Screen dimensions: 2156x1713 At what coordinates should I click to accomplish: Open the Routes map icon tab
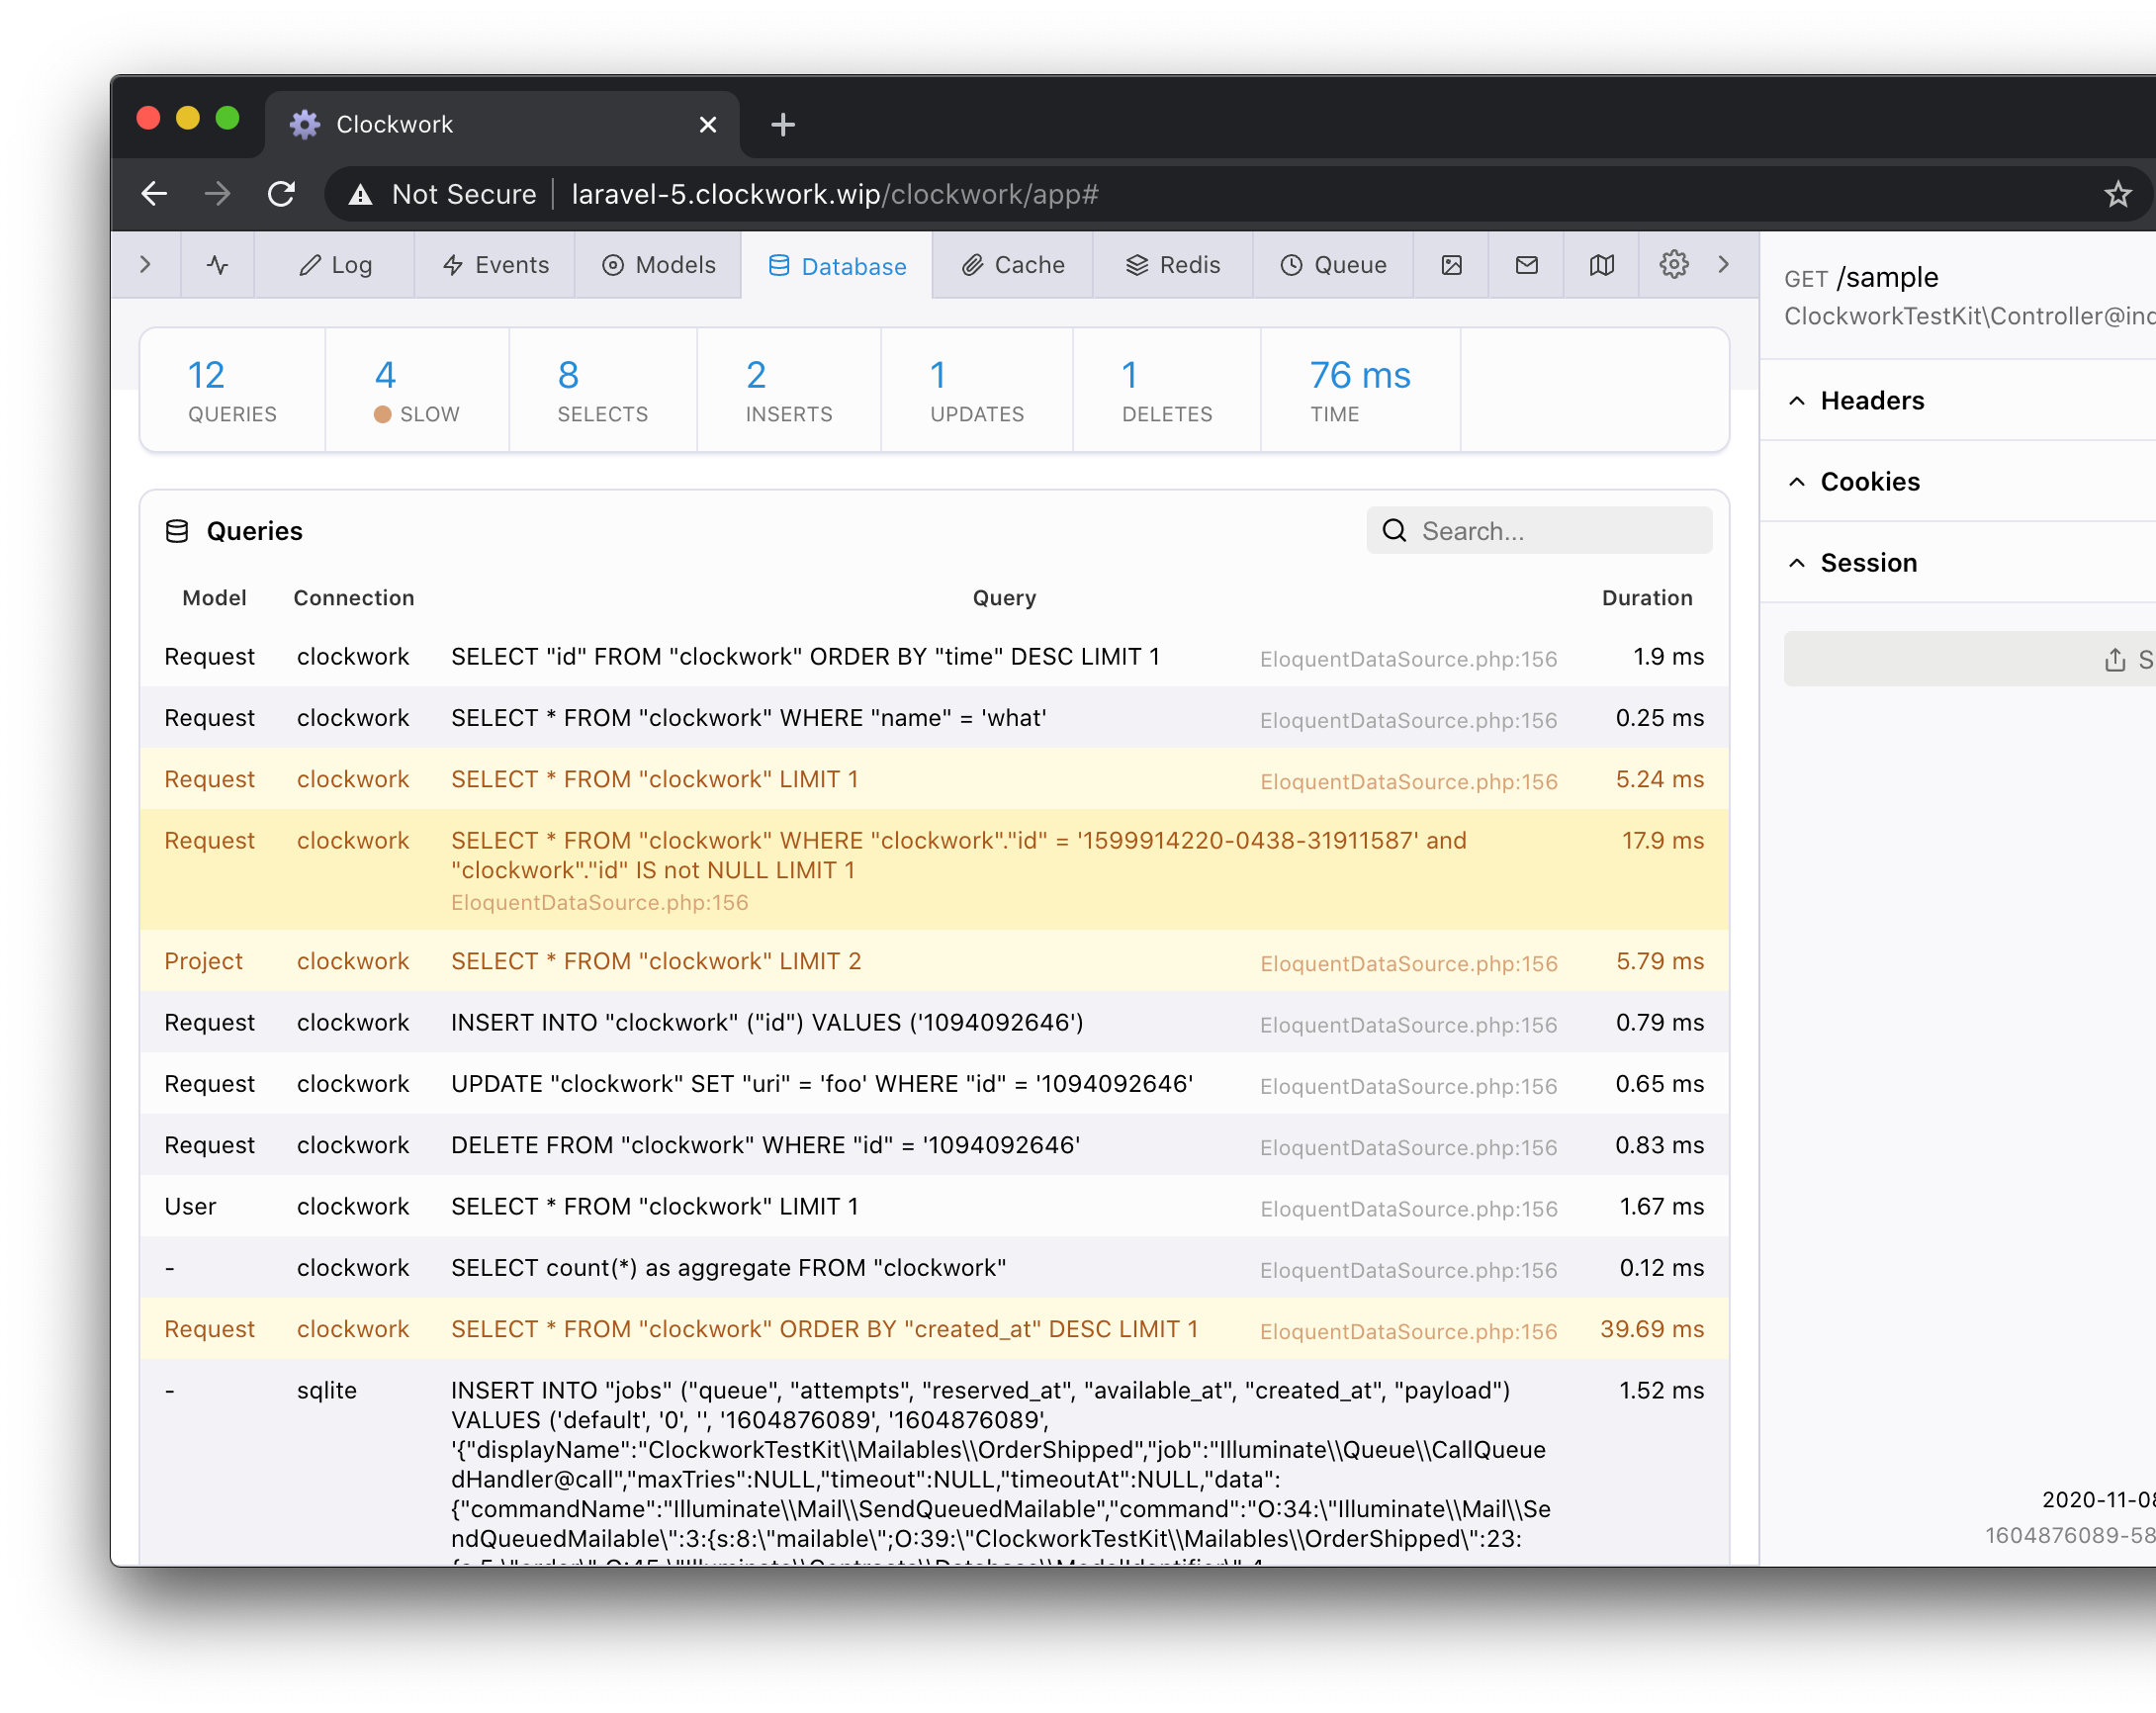1601,265
